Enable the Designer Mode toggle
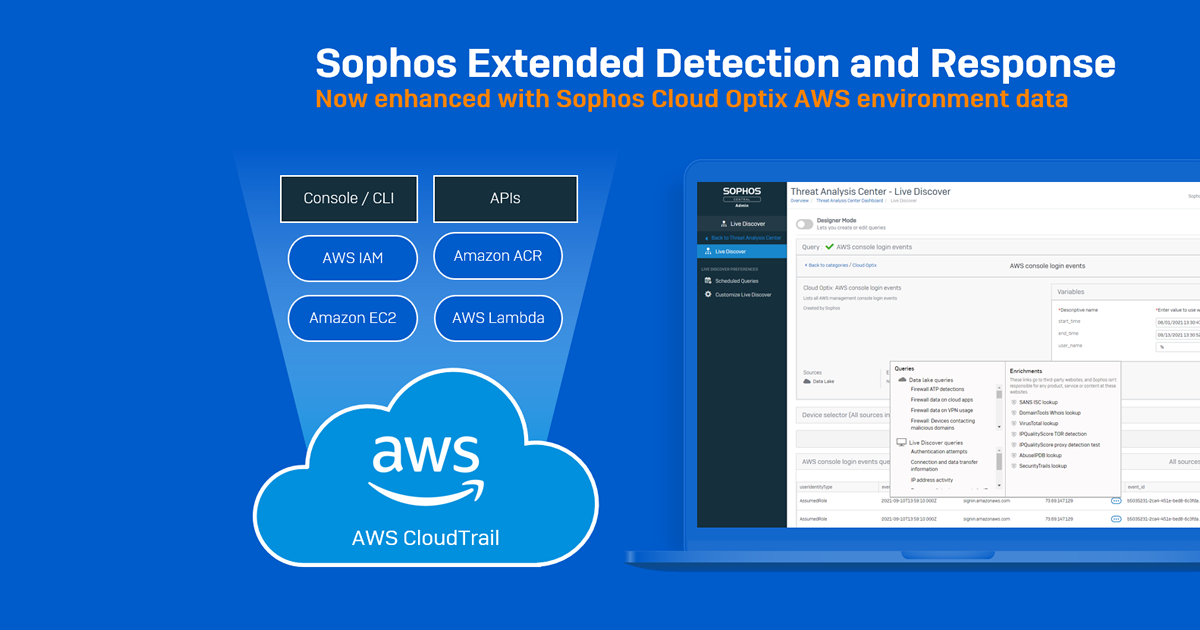 click(x=805, y=223)
